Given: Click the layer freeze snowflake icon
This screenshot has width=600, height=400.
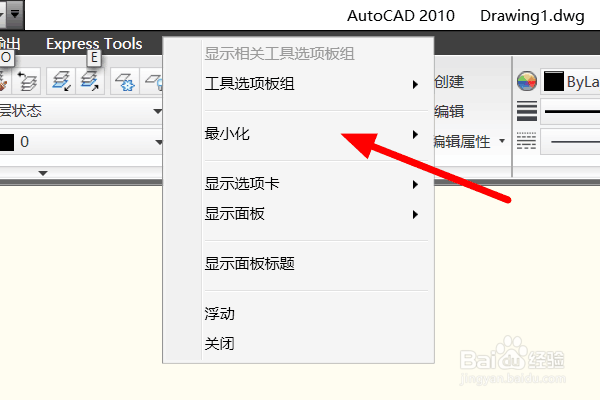Looking at the screenshot, I should [125, 81].
